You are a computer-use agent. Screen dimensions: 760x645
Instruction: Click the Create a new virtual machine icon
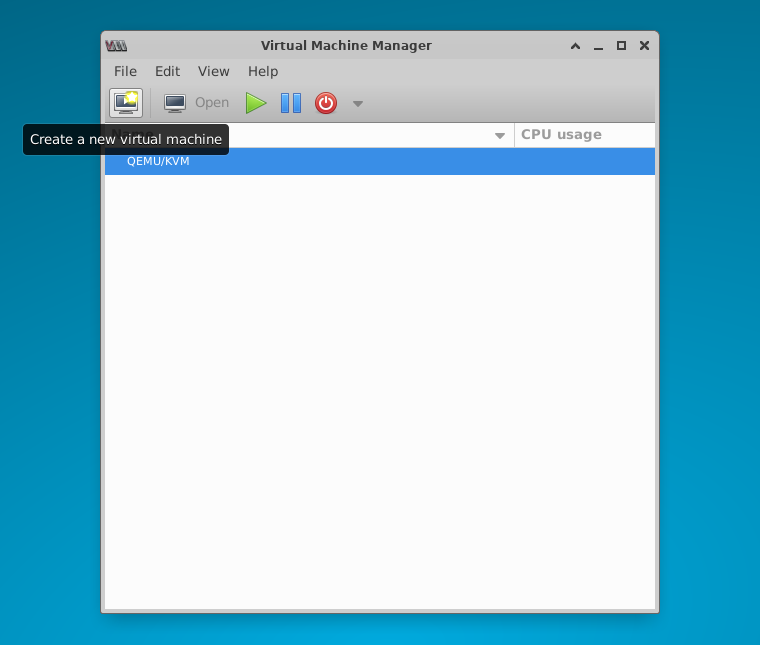(x=126, y=103)
